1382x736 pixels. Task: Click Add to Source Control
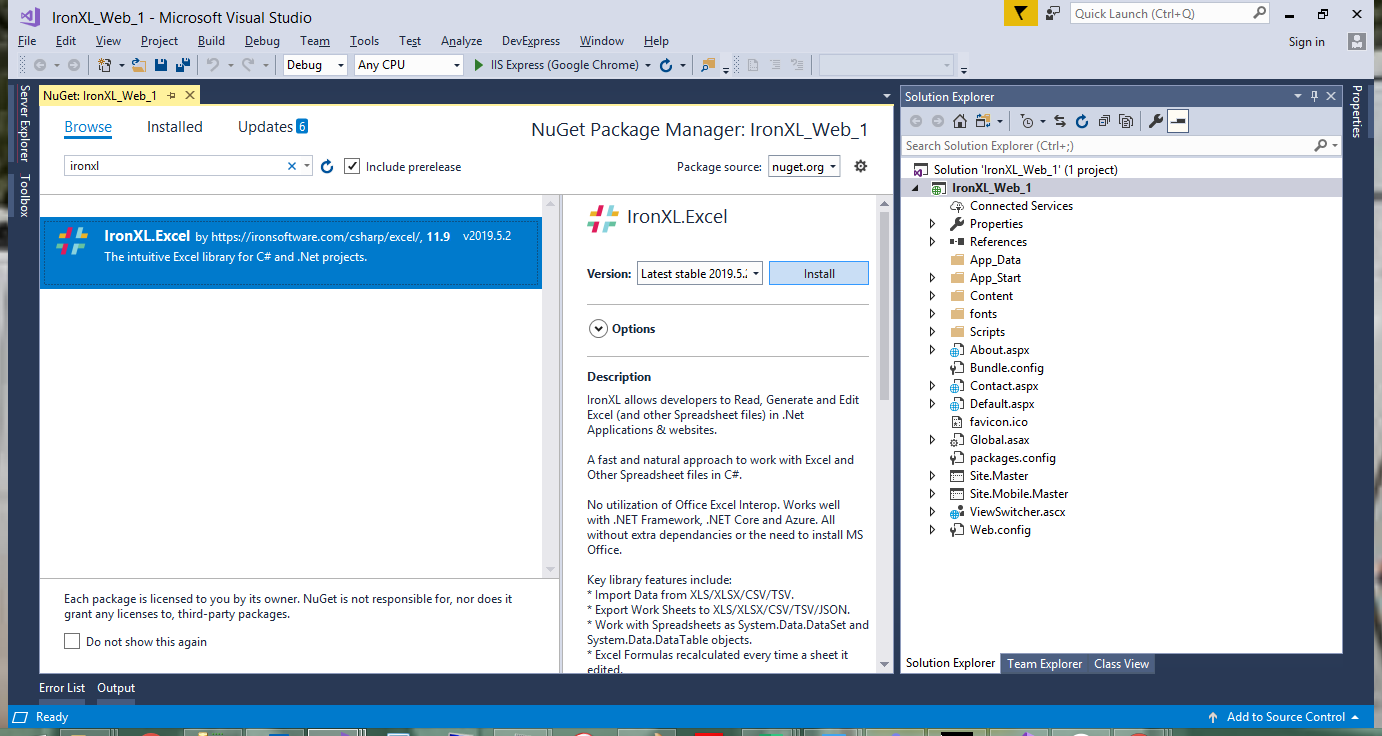(x=1285, y=717)
